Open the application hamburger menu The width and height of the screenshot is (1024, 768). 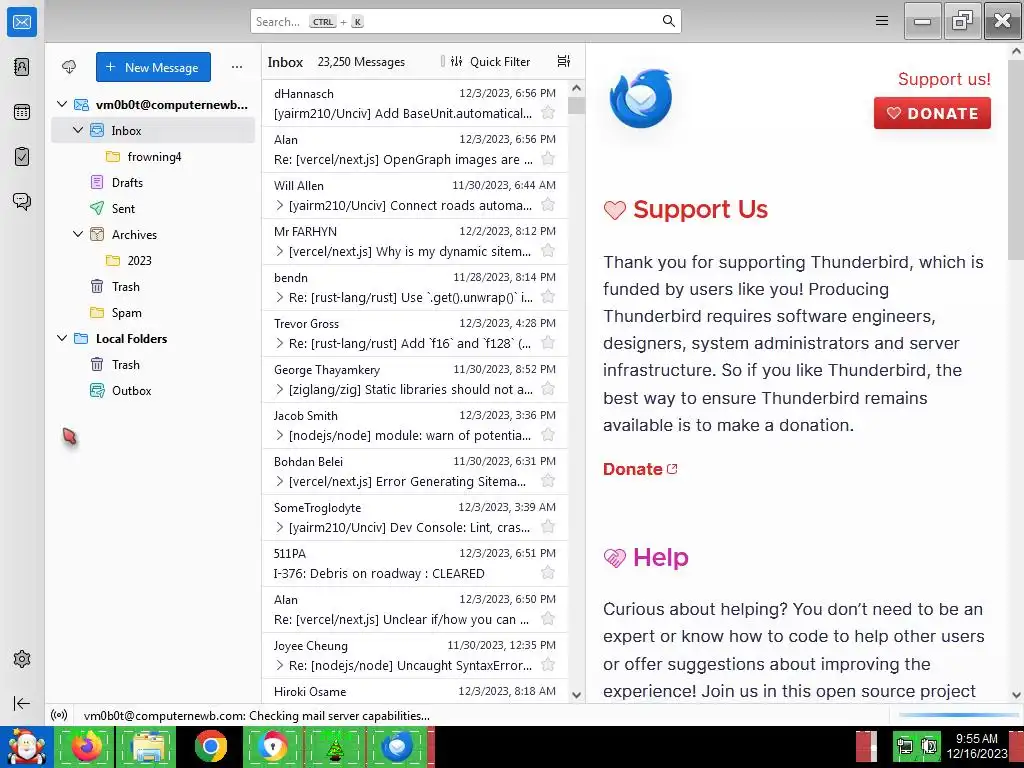pyautogui.click(x=882, y=21)
